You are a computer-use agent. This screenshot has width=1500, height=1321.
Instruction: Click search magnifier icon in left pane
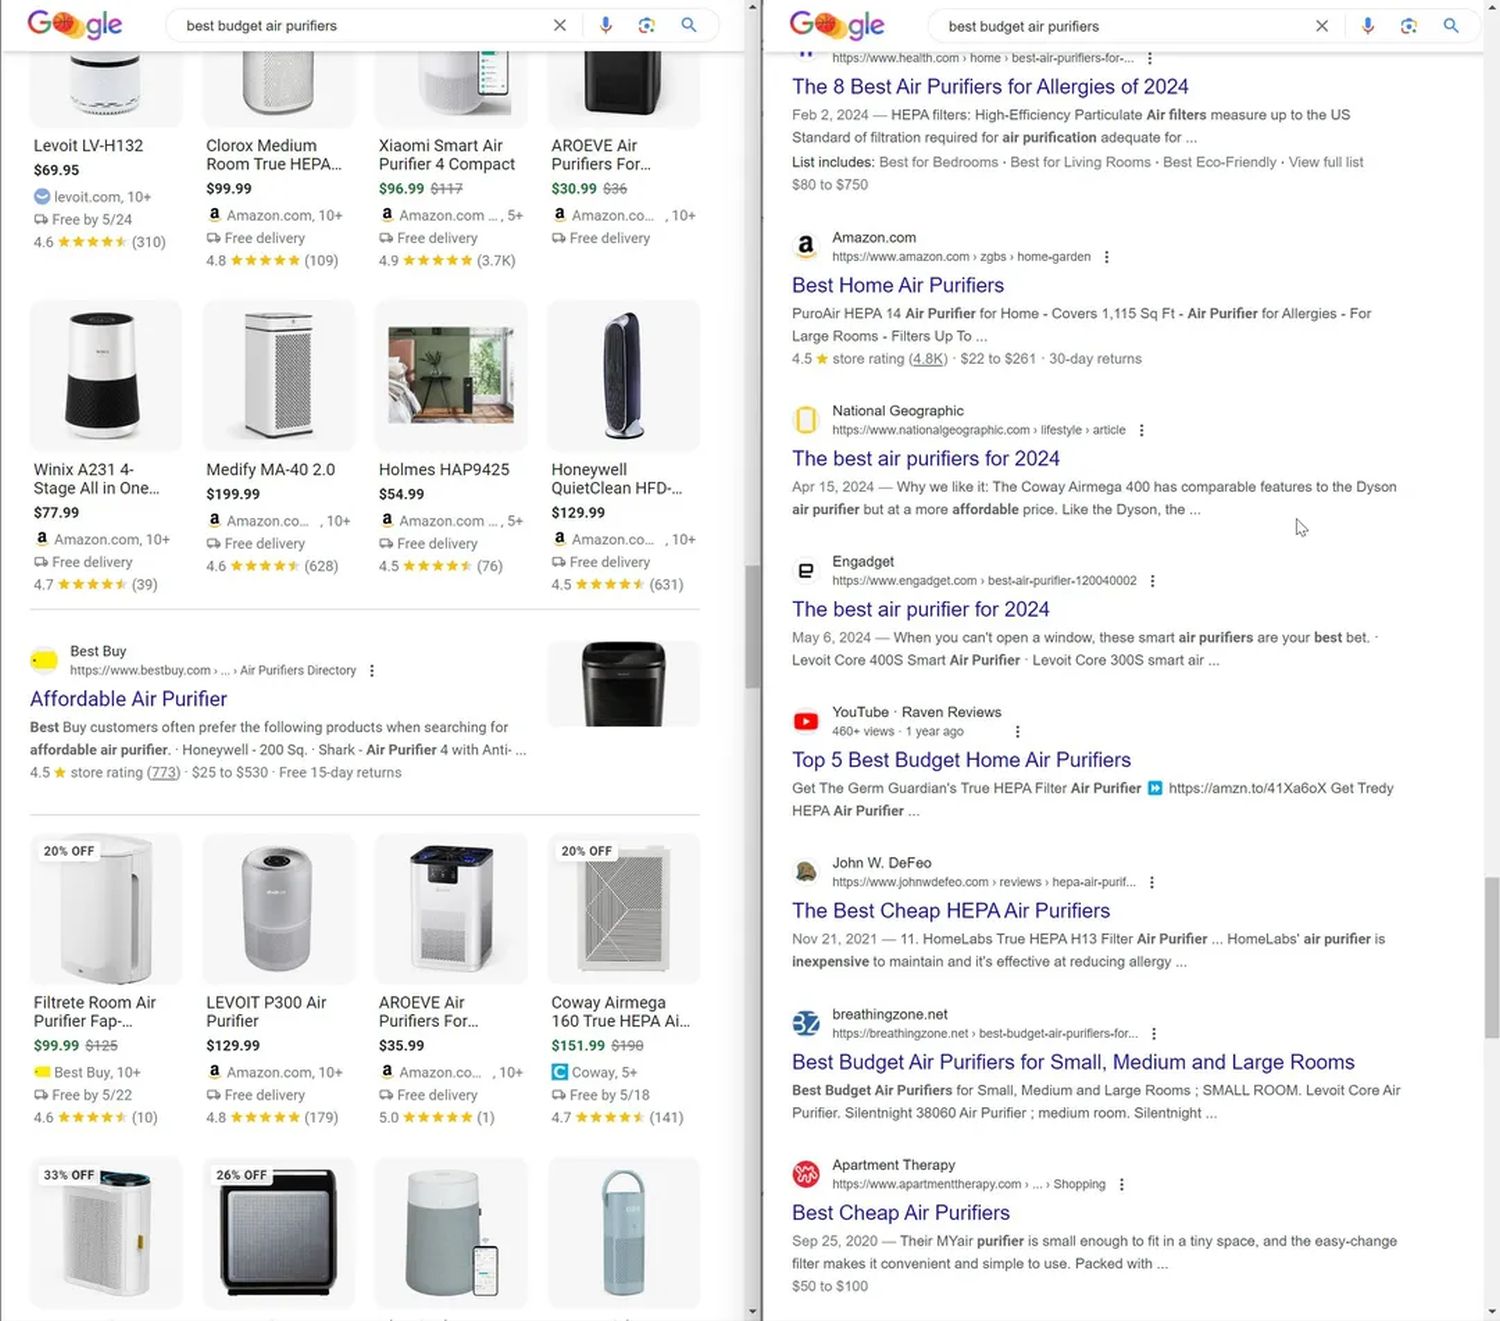click(689, 25)
